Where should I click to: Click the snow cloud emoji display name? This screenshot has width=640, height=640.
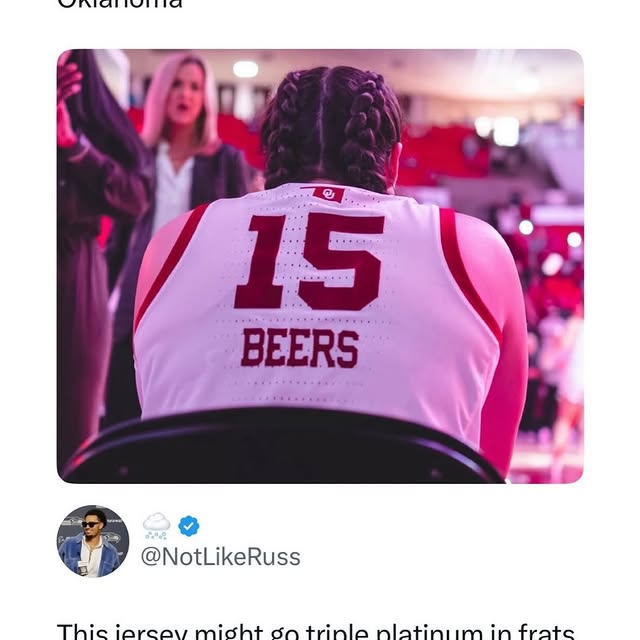[157, 525]
